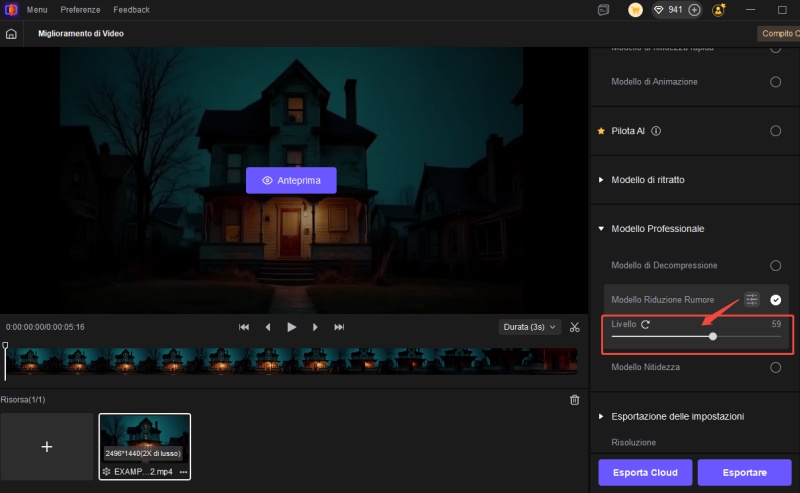Reset the Livello value icon
Viewport: 800px width, 493px height.
pyautogui.click(x=645, y=324)
